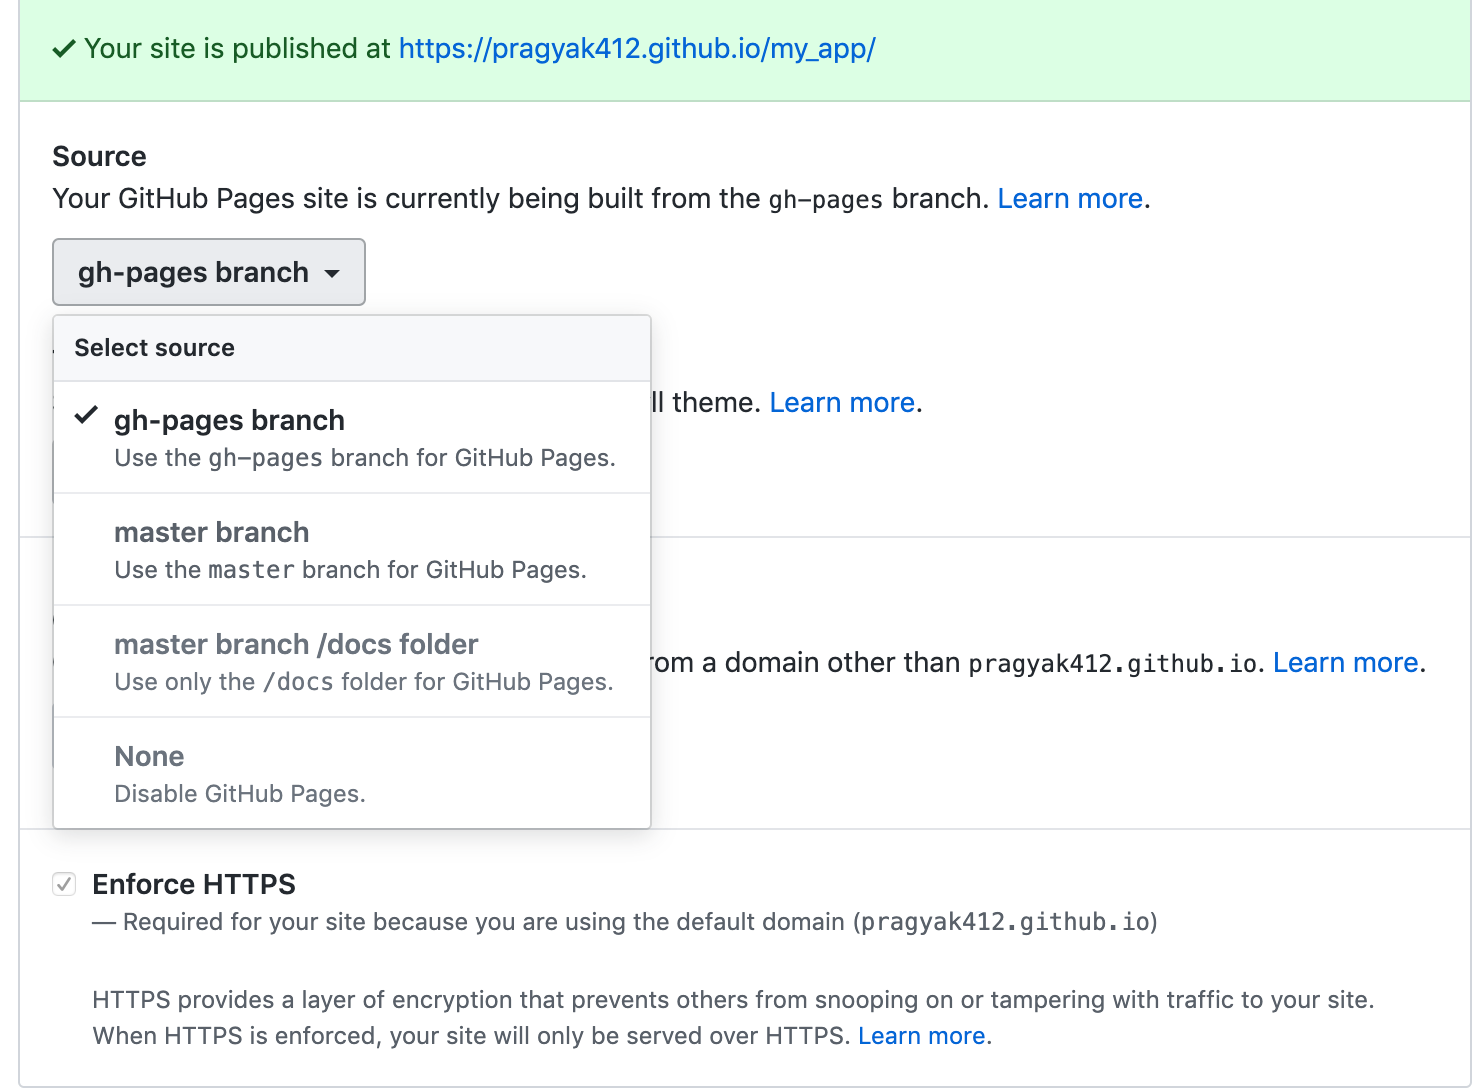Click the Select source header
The width and height of the screenshot is (1472, 1088).
coord(154,347)
